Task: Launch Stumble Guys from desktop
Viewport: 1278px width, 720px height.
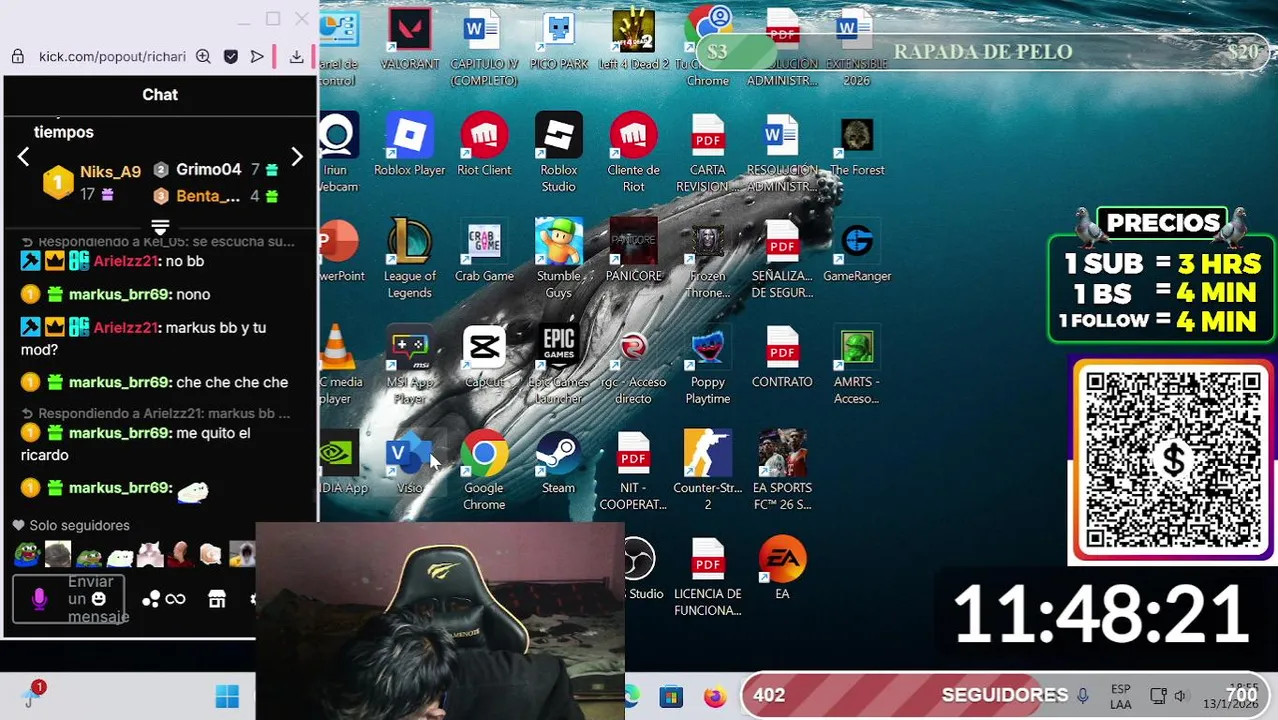Action: tap(558, 260)
